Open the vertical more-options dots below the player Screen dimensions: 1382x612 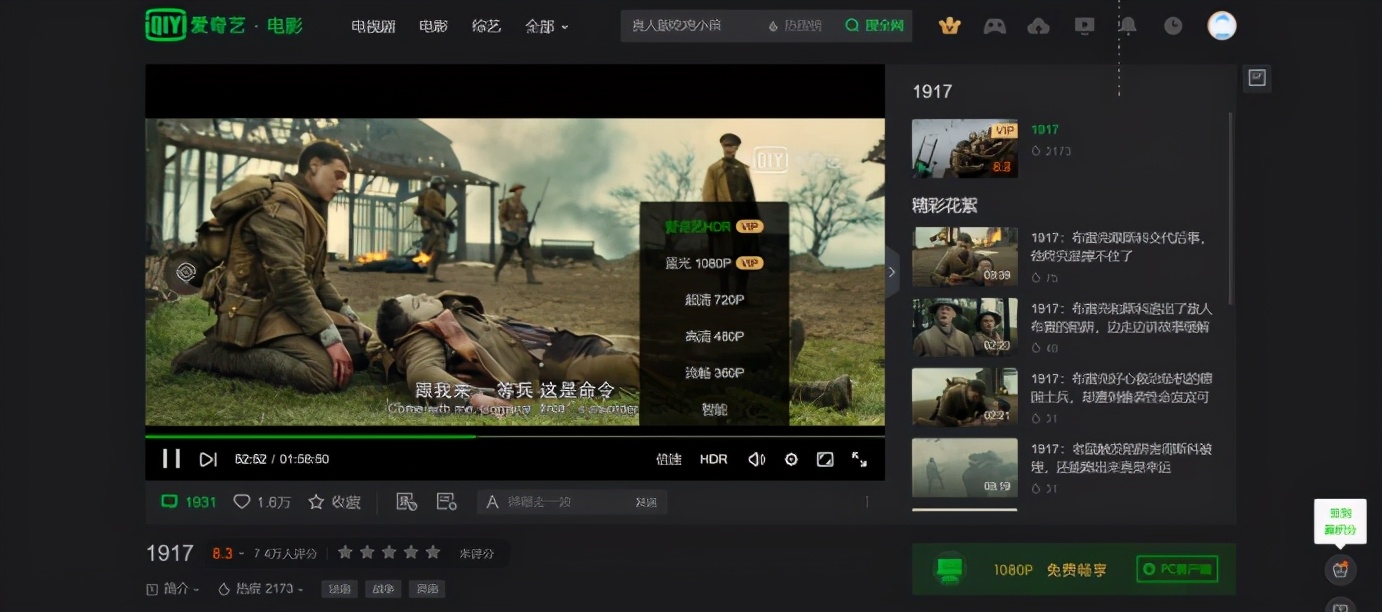(x=867, y=502)
